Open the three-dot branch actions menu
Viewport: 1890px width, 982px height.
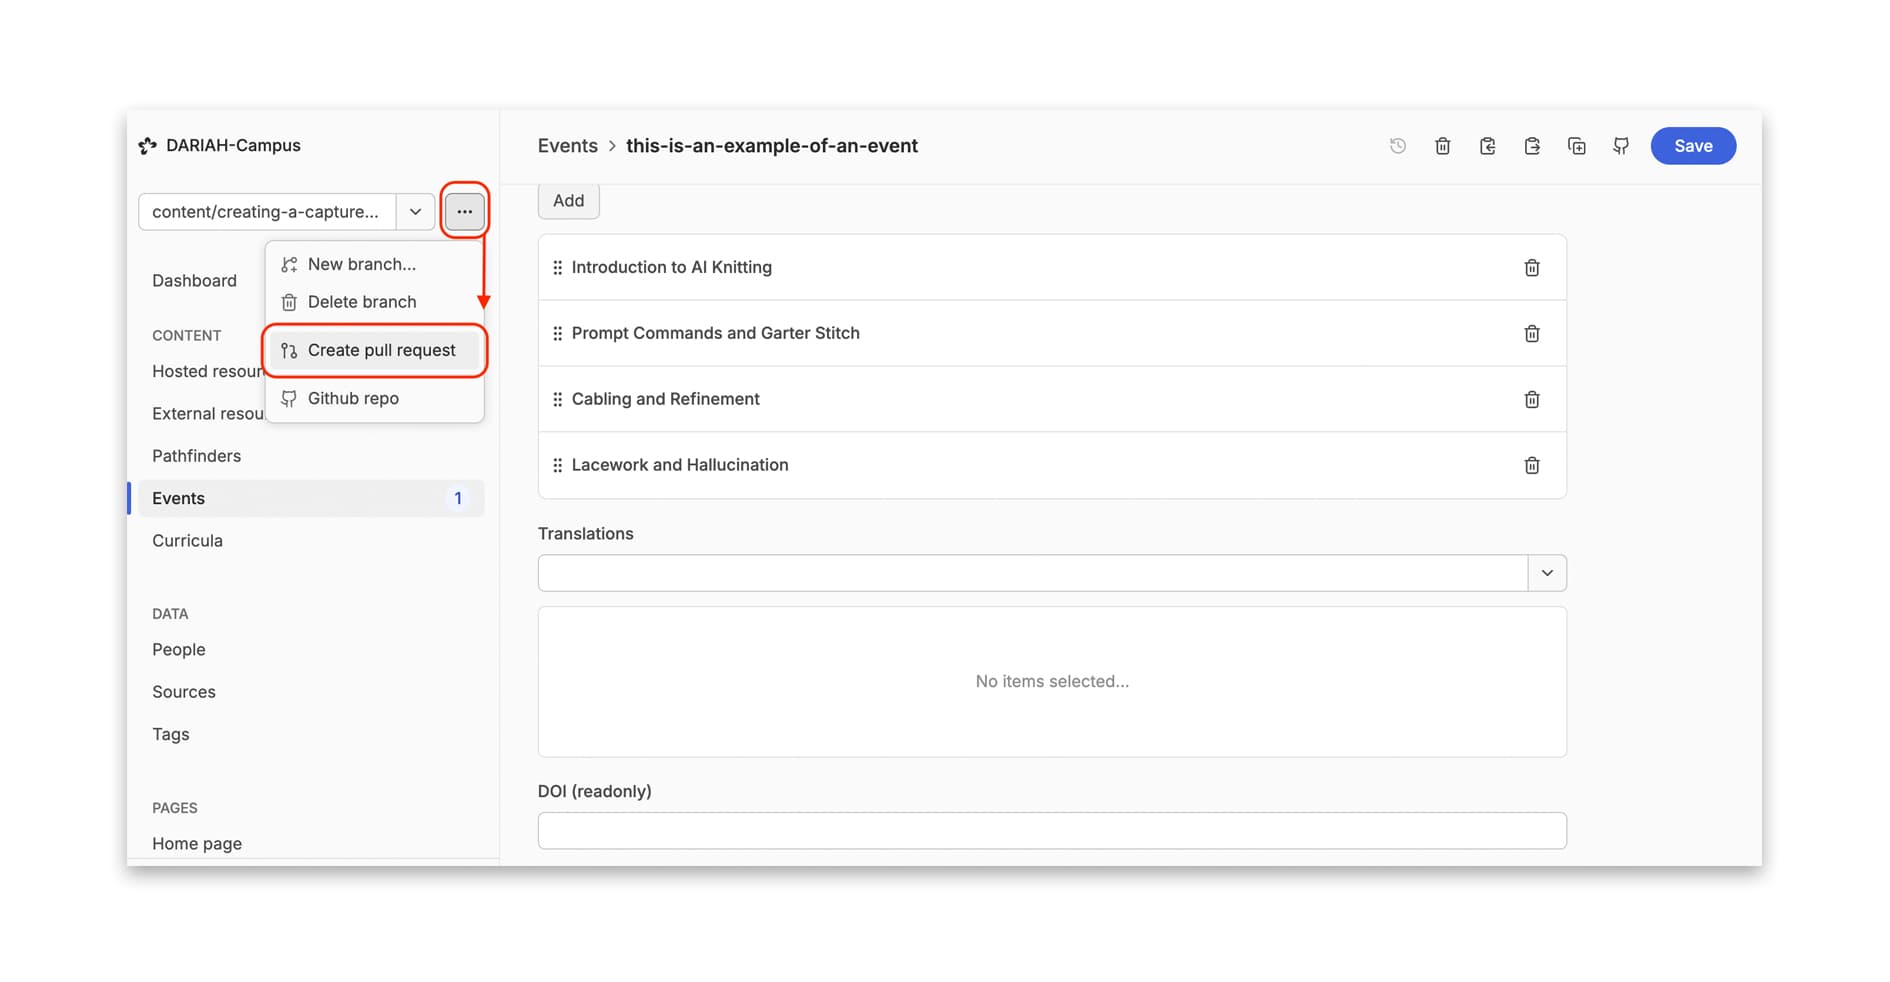coord(465,212)
